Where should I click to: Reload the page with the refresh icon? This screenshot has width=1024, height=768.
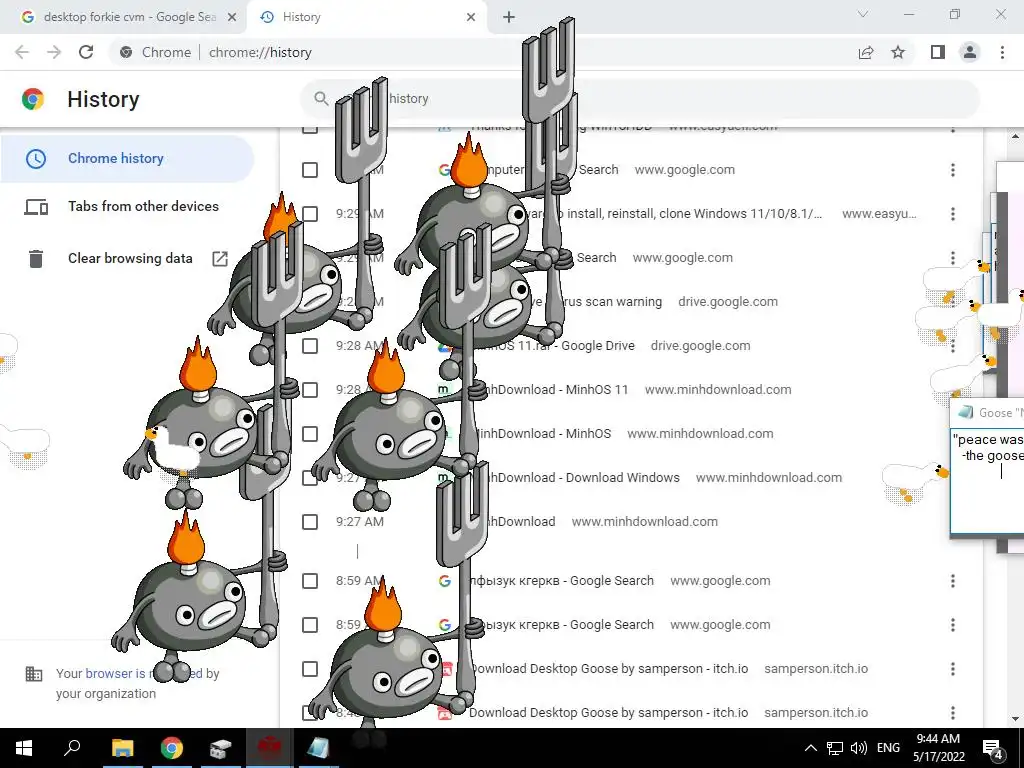click(x=86, y=52)
